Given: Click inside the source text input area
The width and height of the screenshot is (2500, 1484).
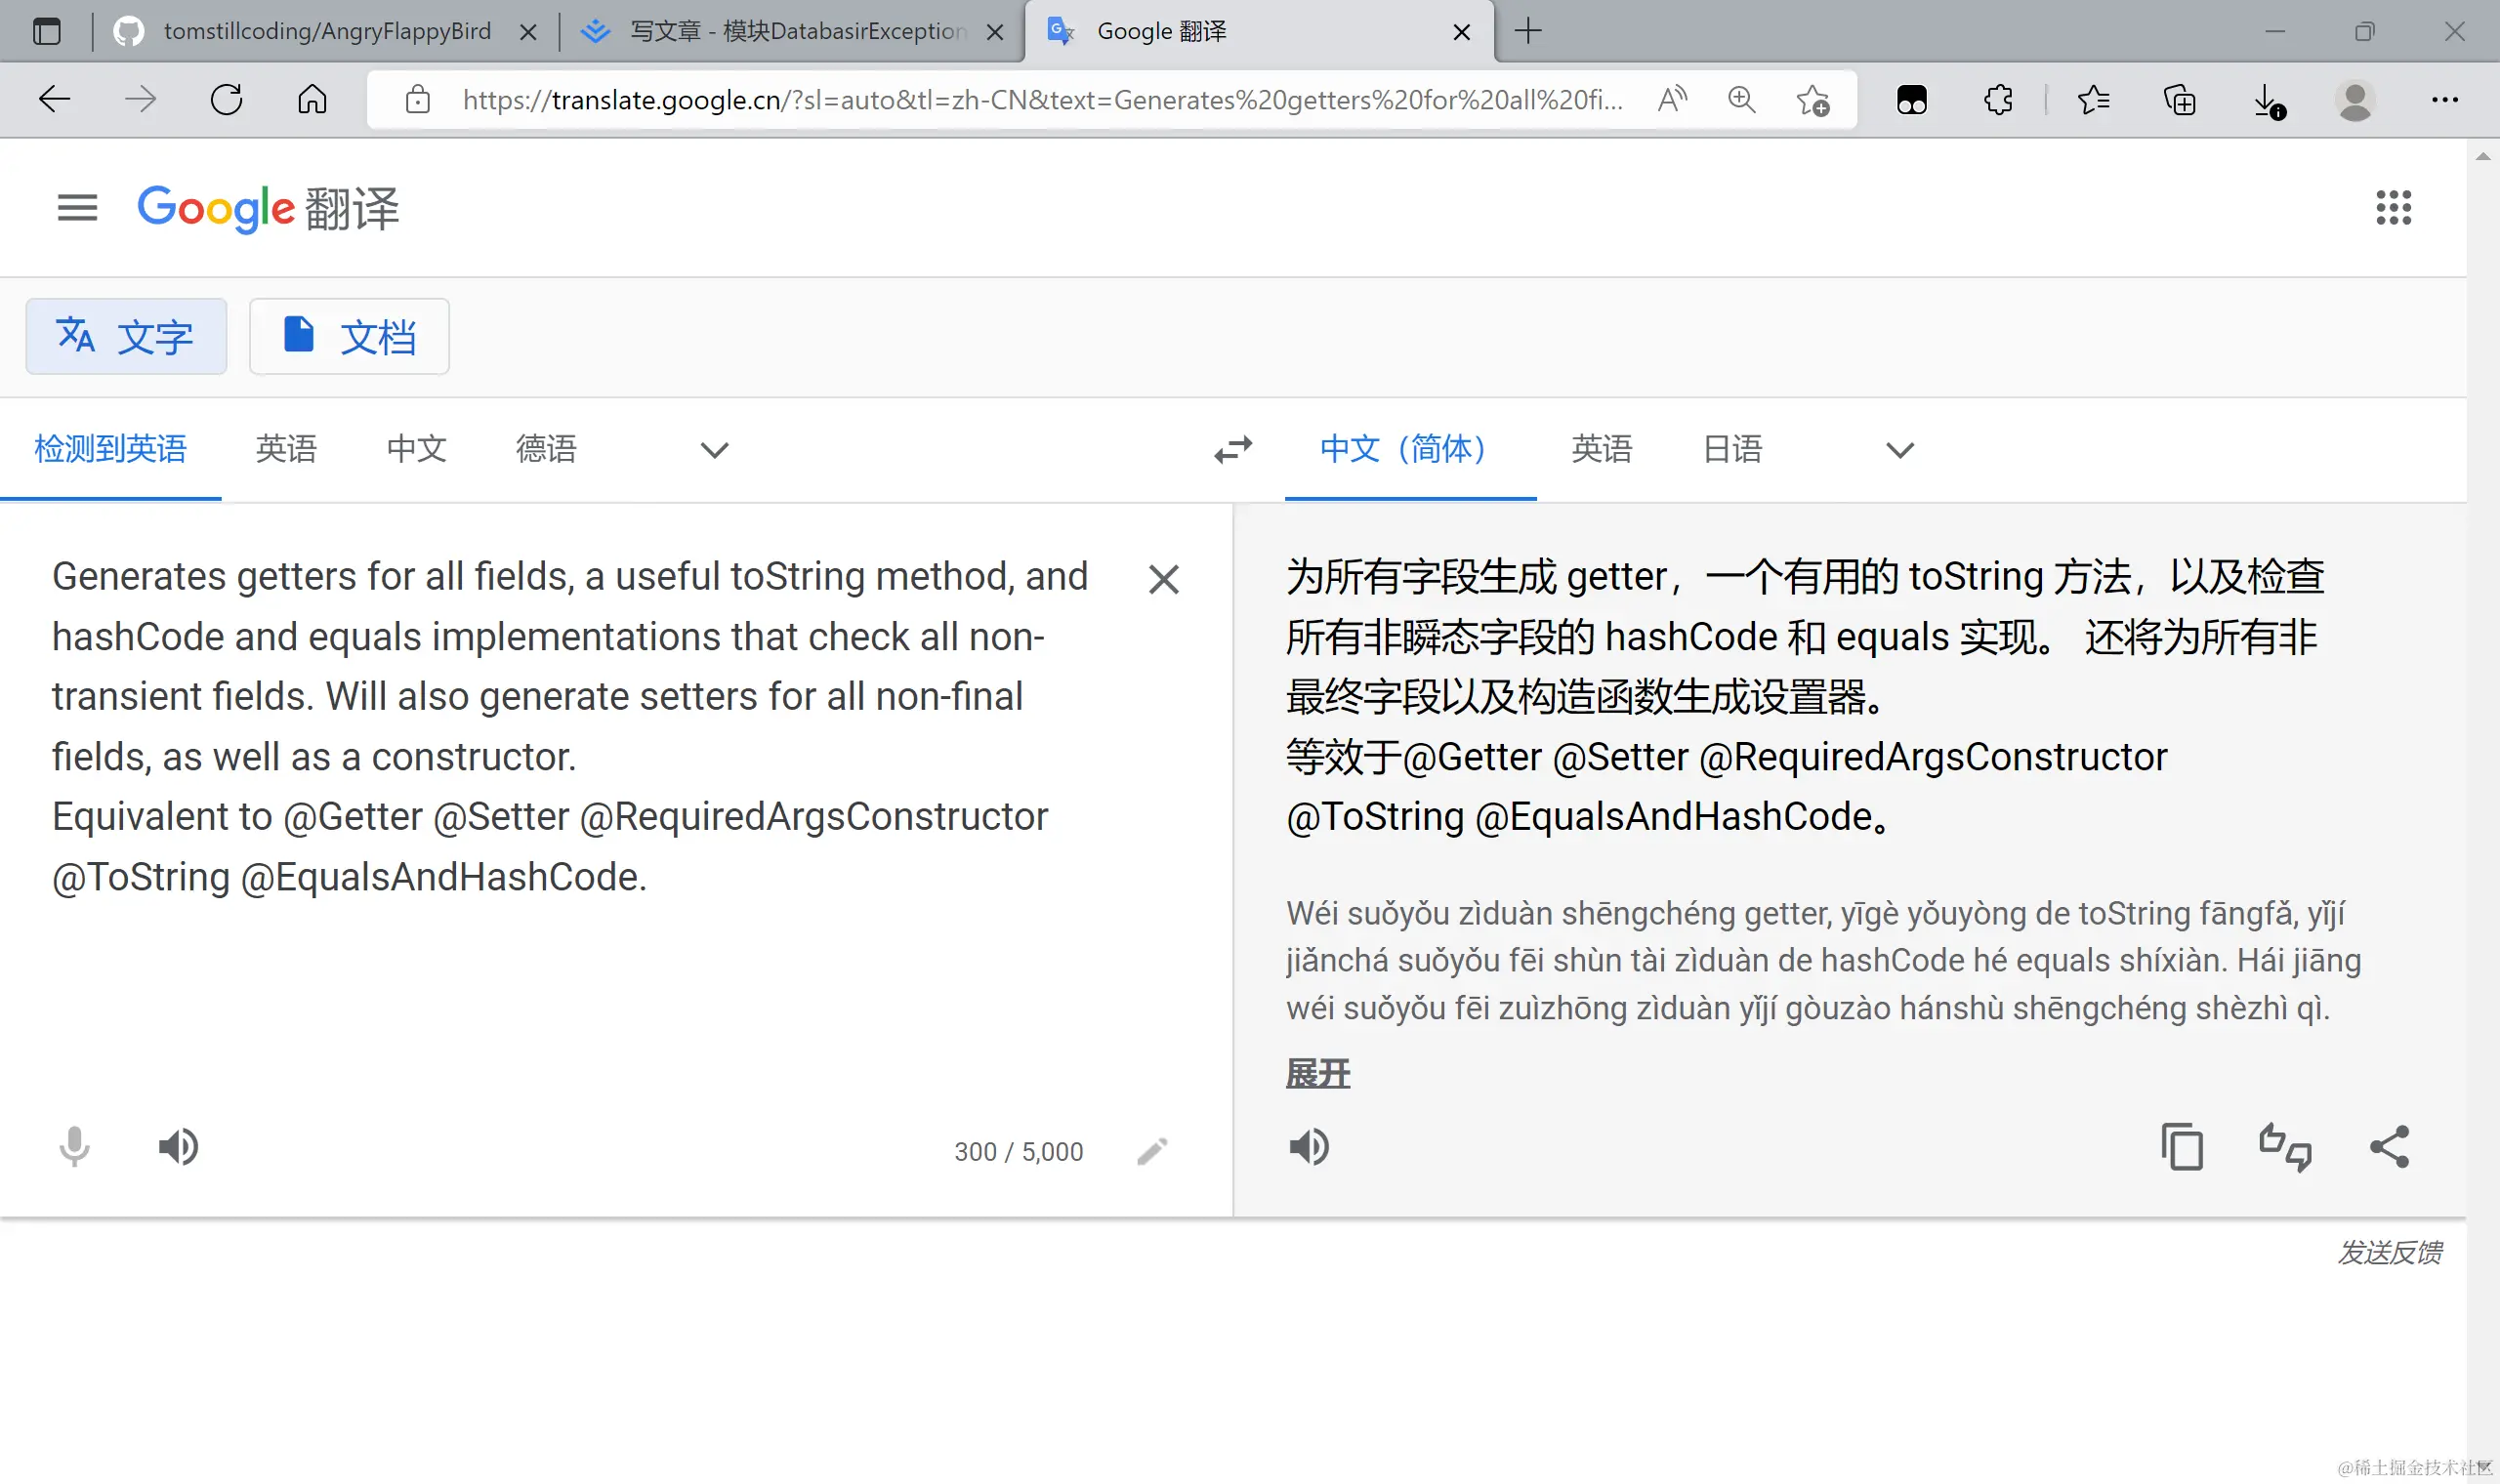Looking at the screenshot, I should pos(570,980).
